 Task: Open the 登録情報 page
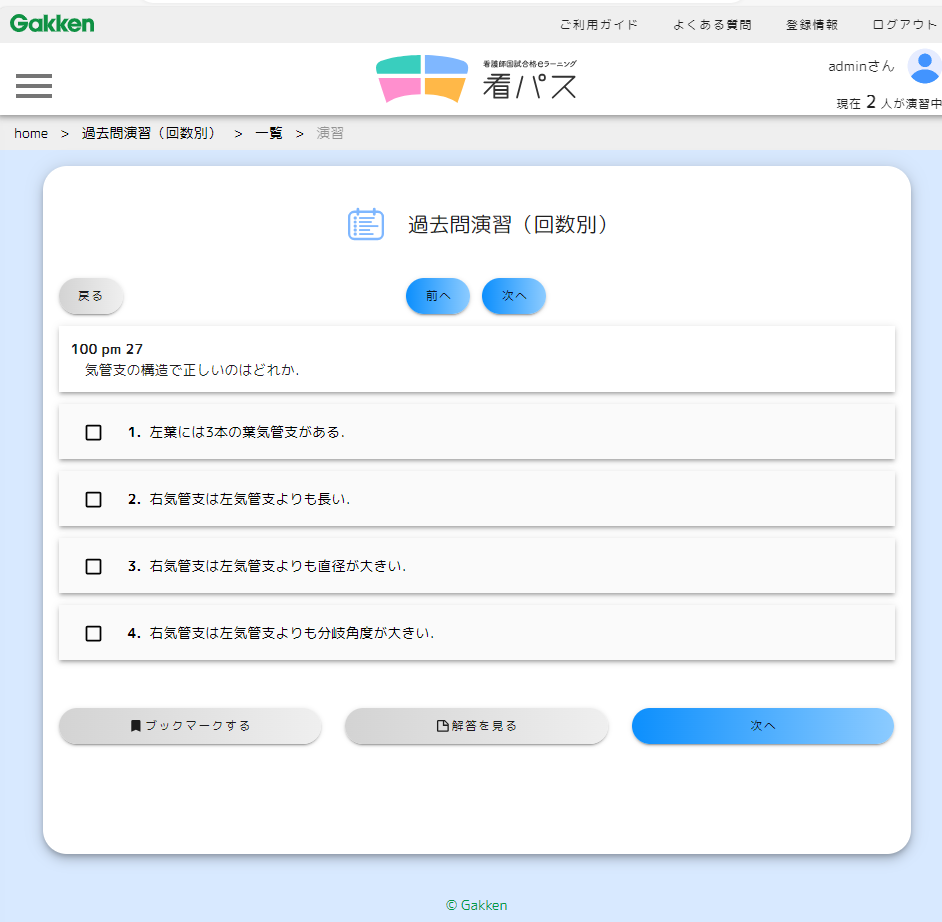pyautogui.click(x=811, y=23)
